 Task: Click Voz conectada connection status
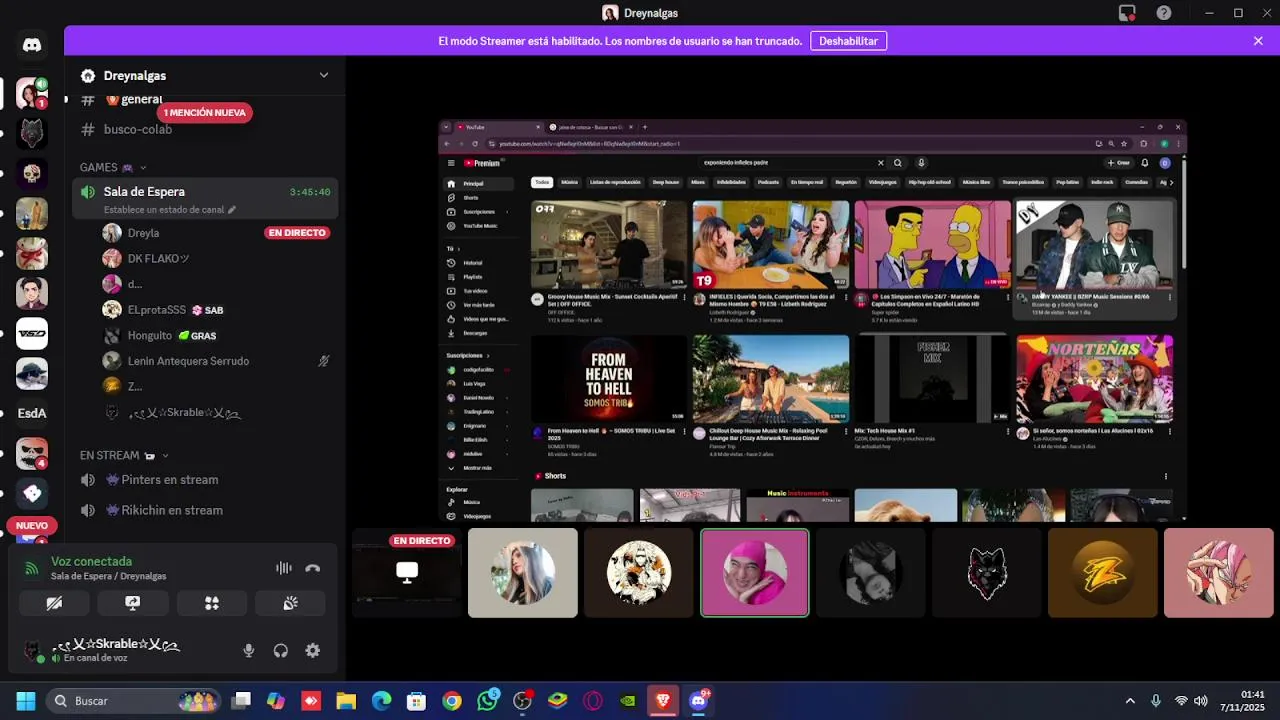pos(91,561)
